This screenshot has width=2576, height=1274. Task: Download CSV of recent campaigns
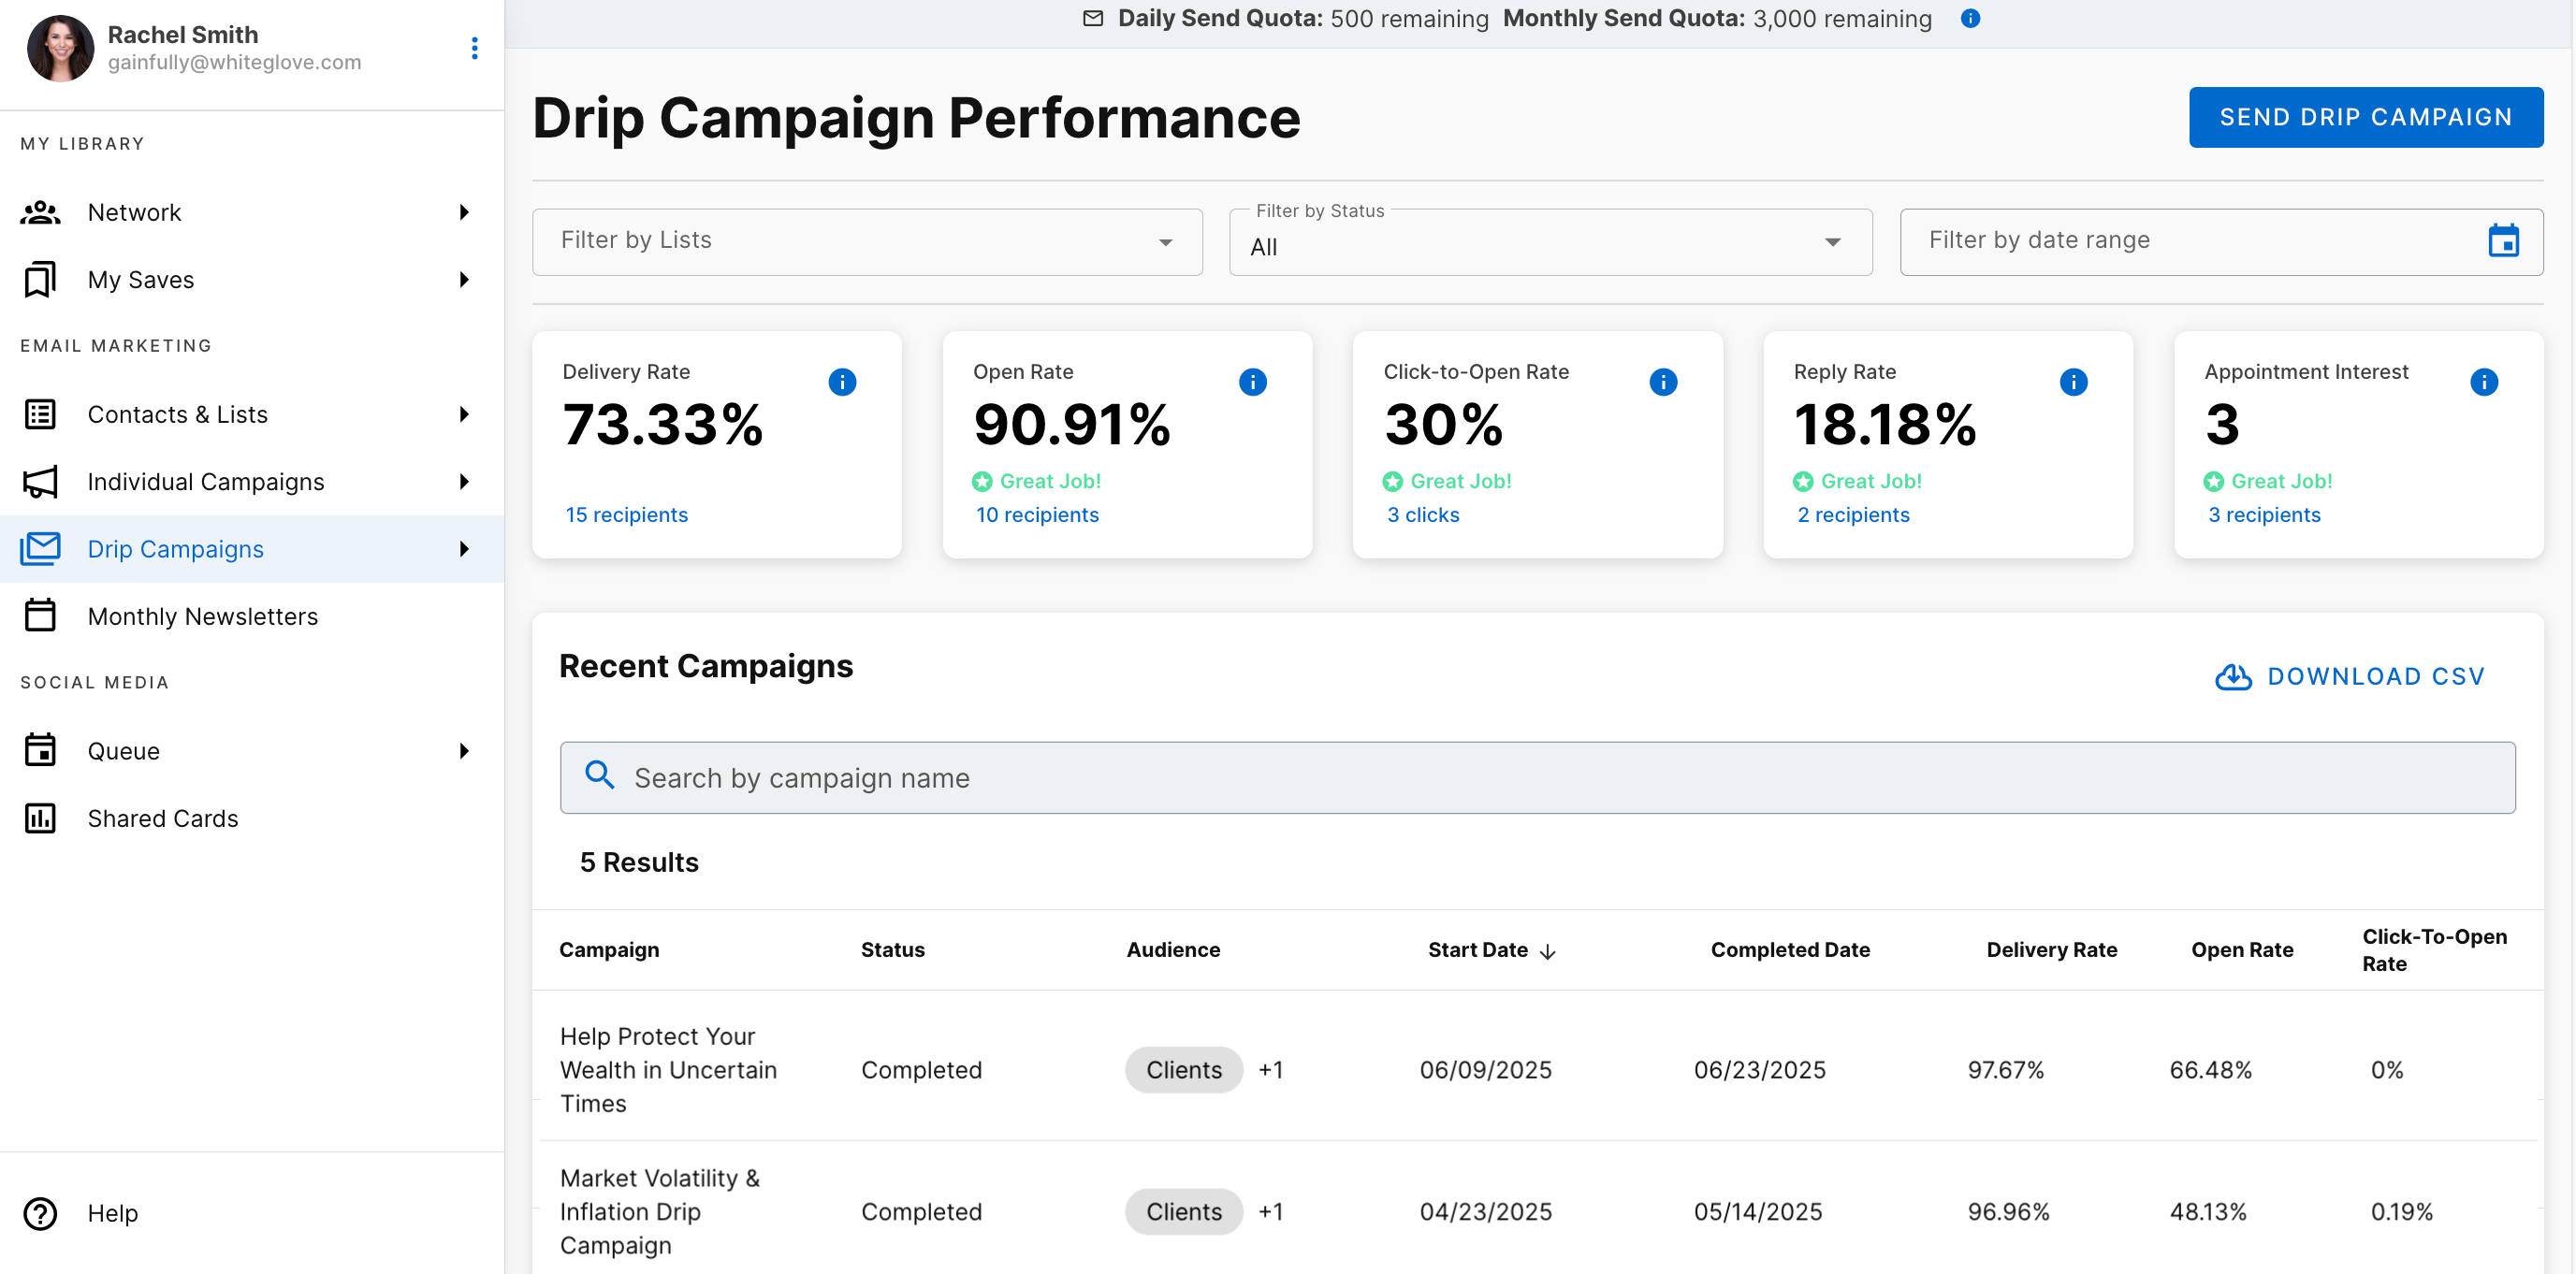click(2349, 677)
